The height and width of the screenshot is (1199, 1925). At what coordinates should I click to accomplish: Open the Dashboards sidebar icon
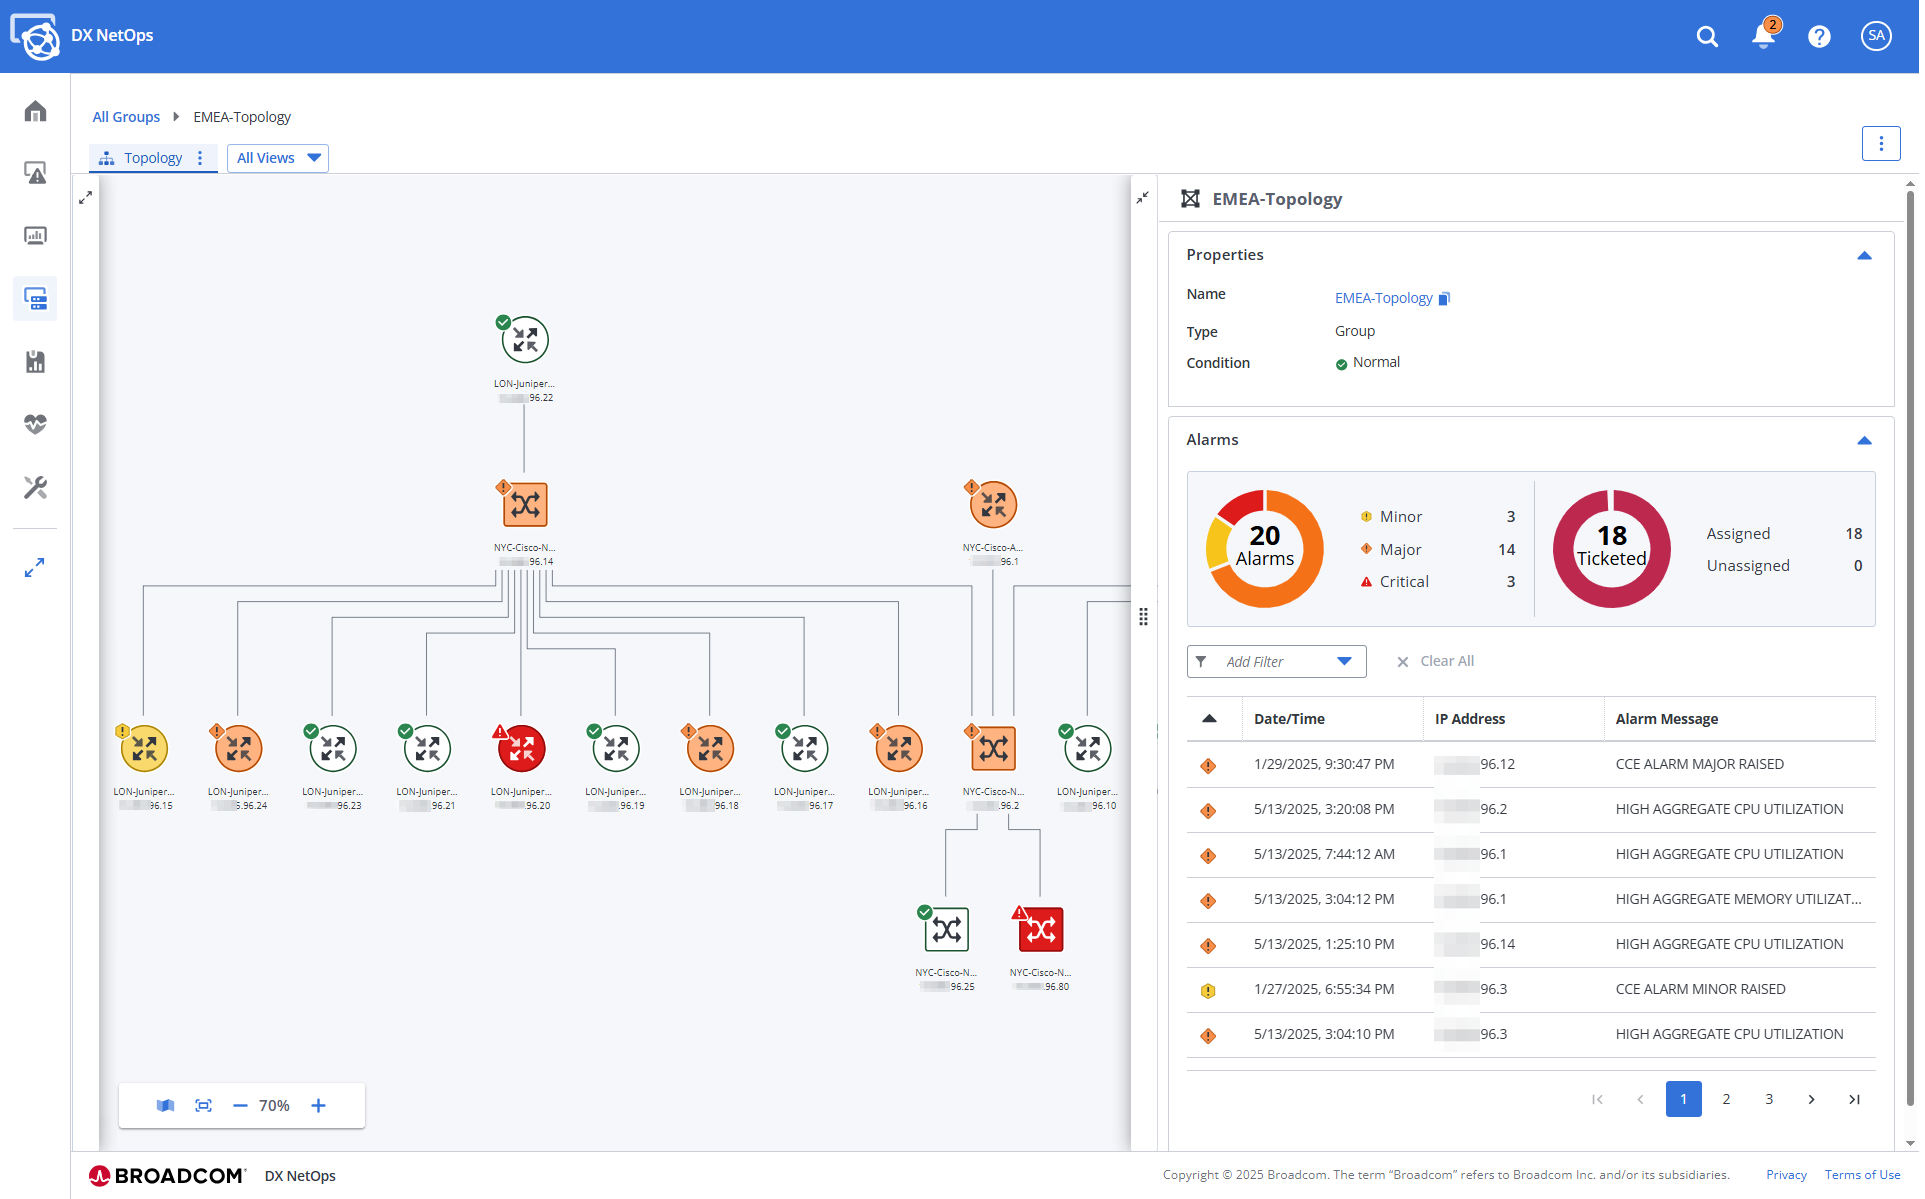35,235
